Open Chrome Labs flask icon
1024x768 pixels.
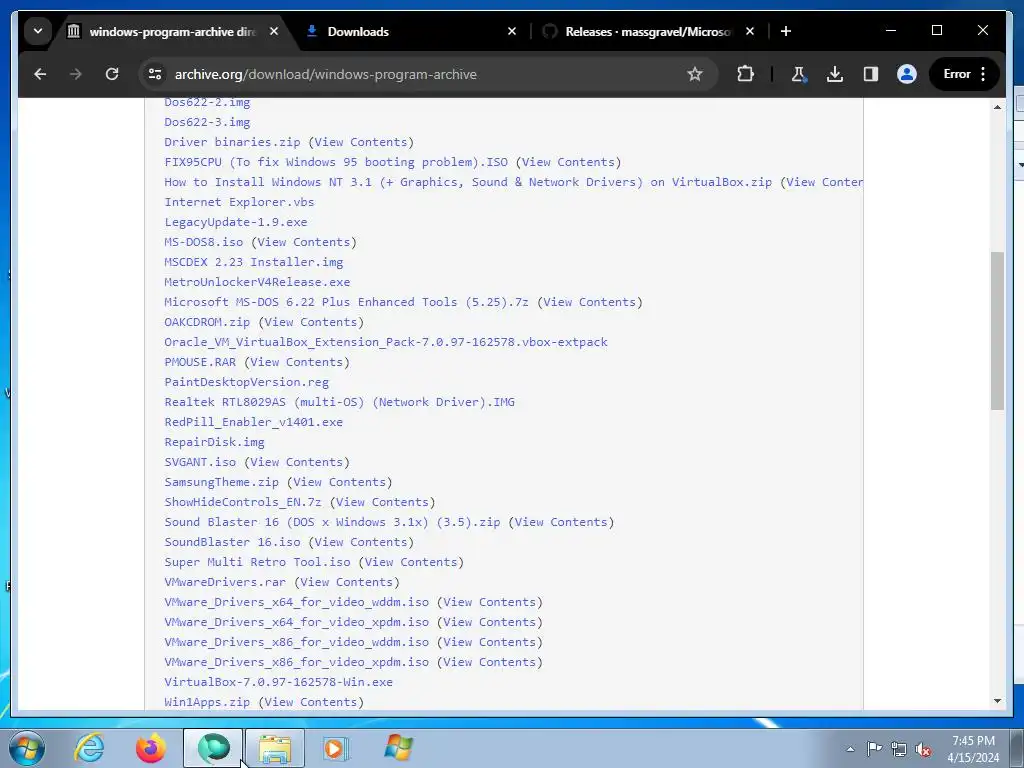(x=798, y=74)
